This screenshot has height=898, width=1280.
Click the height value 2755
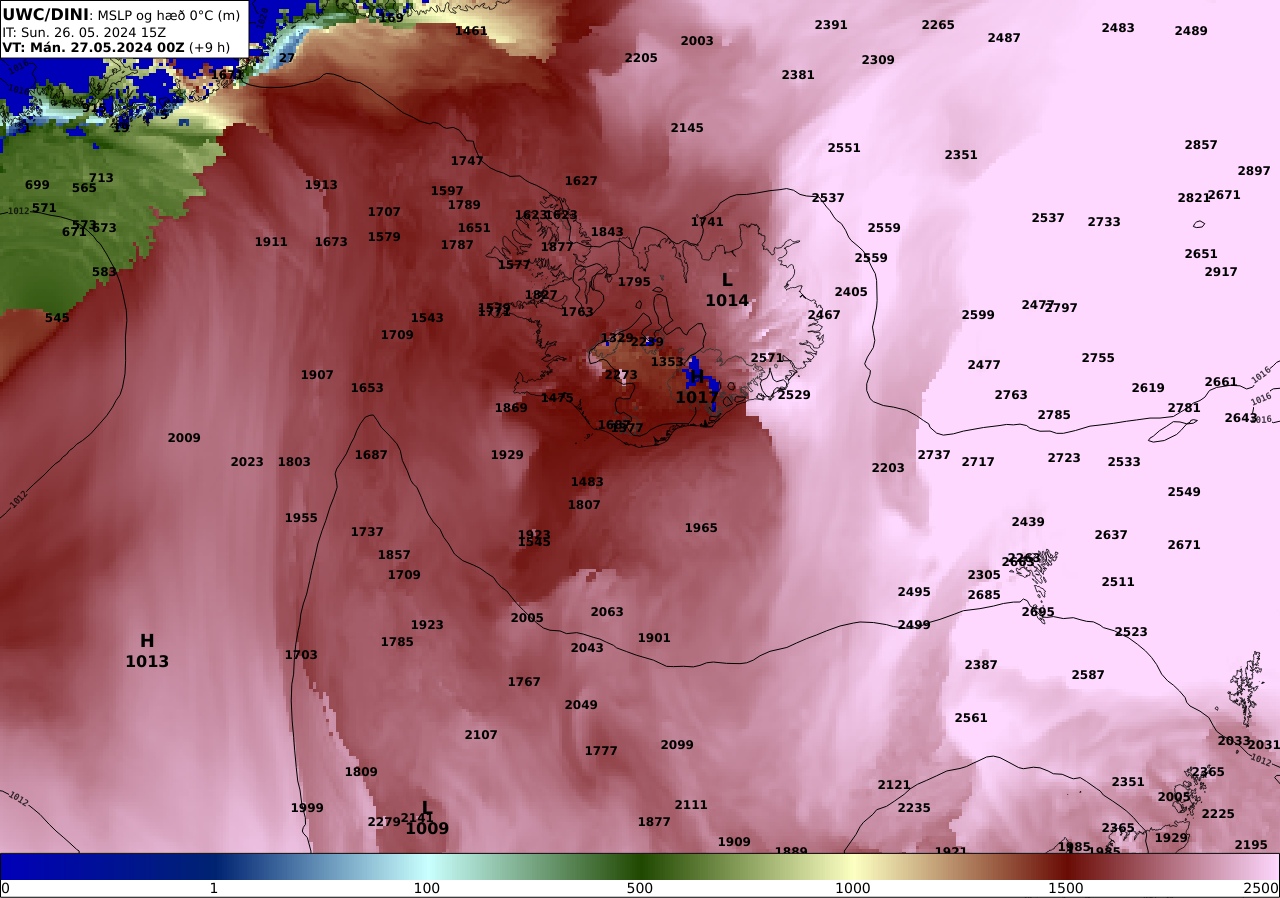coord(1098,358)
